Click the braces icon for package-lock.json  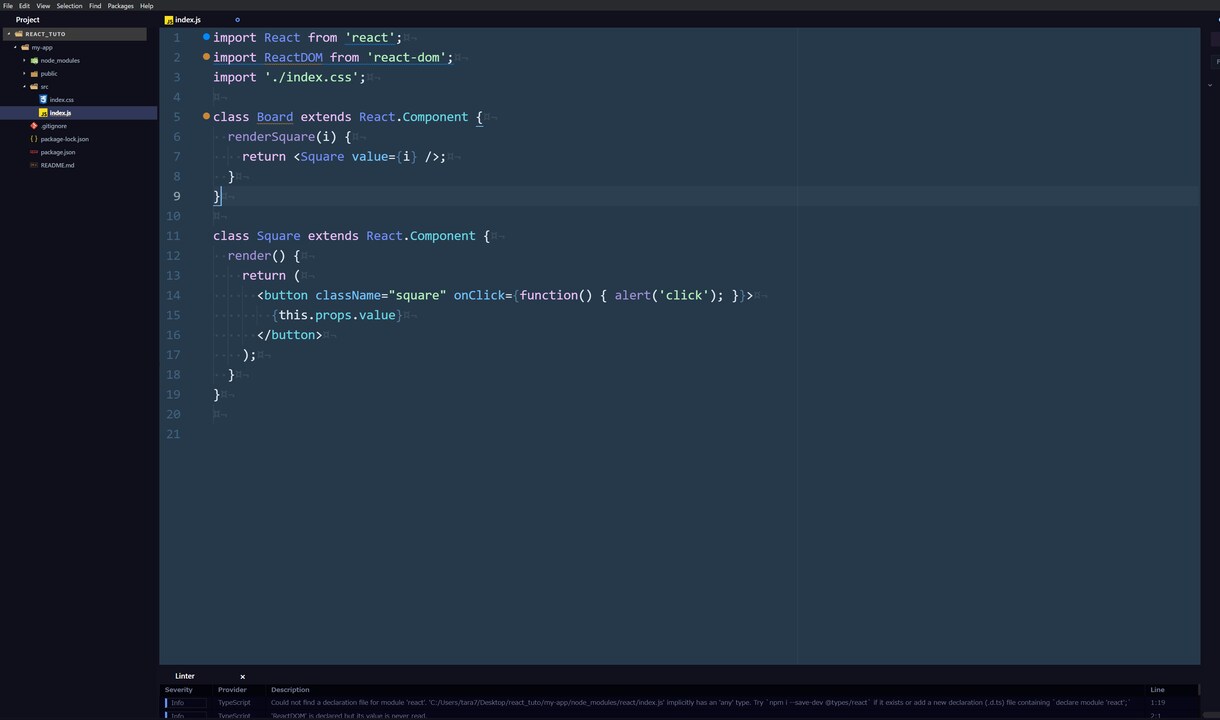coord(34,139)
